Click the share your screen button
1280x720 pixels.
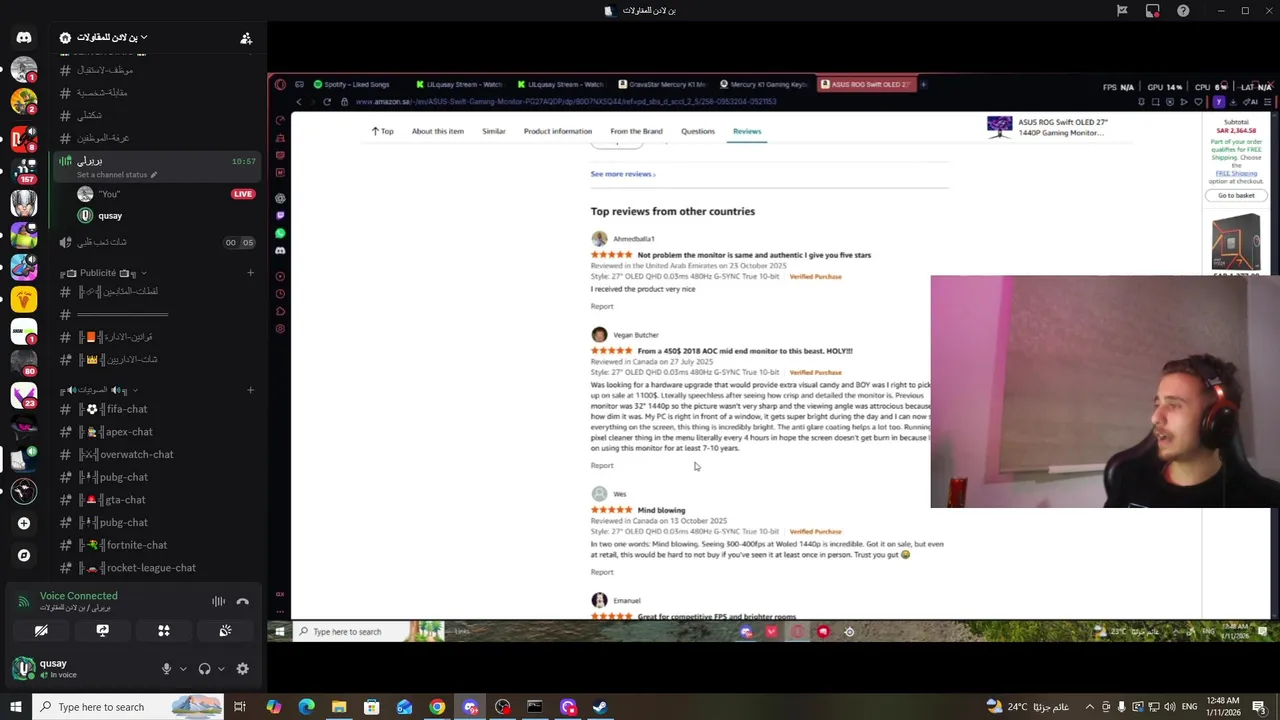coord(102,631)
